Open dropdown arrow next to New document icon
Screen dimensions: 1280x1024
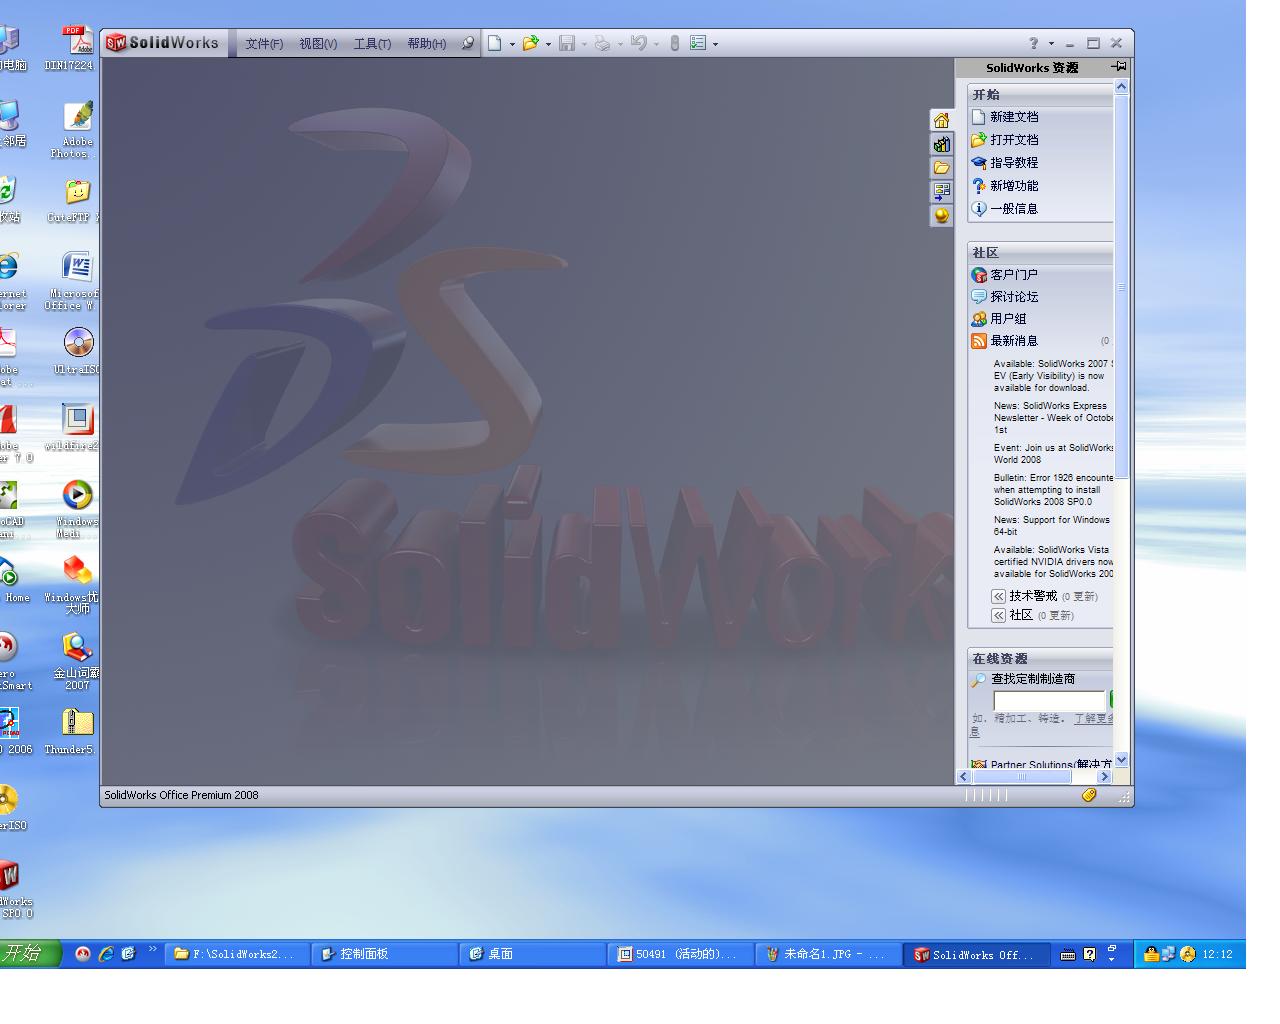click(x=512, y=44)
